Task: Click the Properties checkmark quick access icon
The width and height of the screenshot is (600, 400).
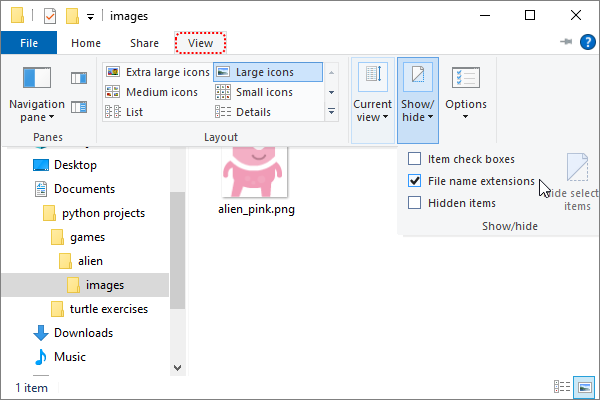Action: pyautogui.click(x=50, y=16)
